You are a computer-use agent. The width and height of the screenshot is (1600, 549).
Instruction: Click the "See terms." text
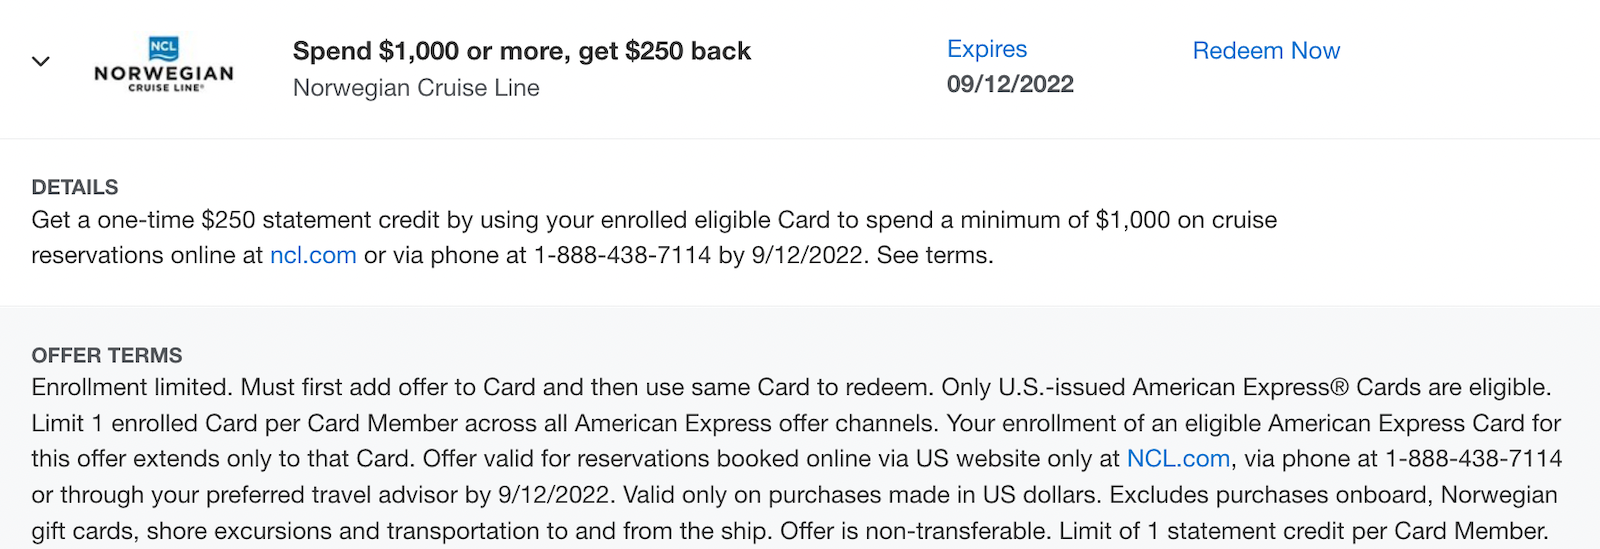[935, 256]
